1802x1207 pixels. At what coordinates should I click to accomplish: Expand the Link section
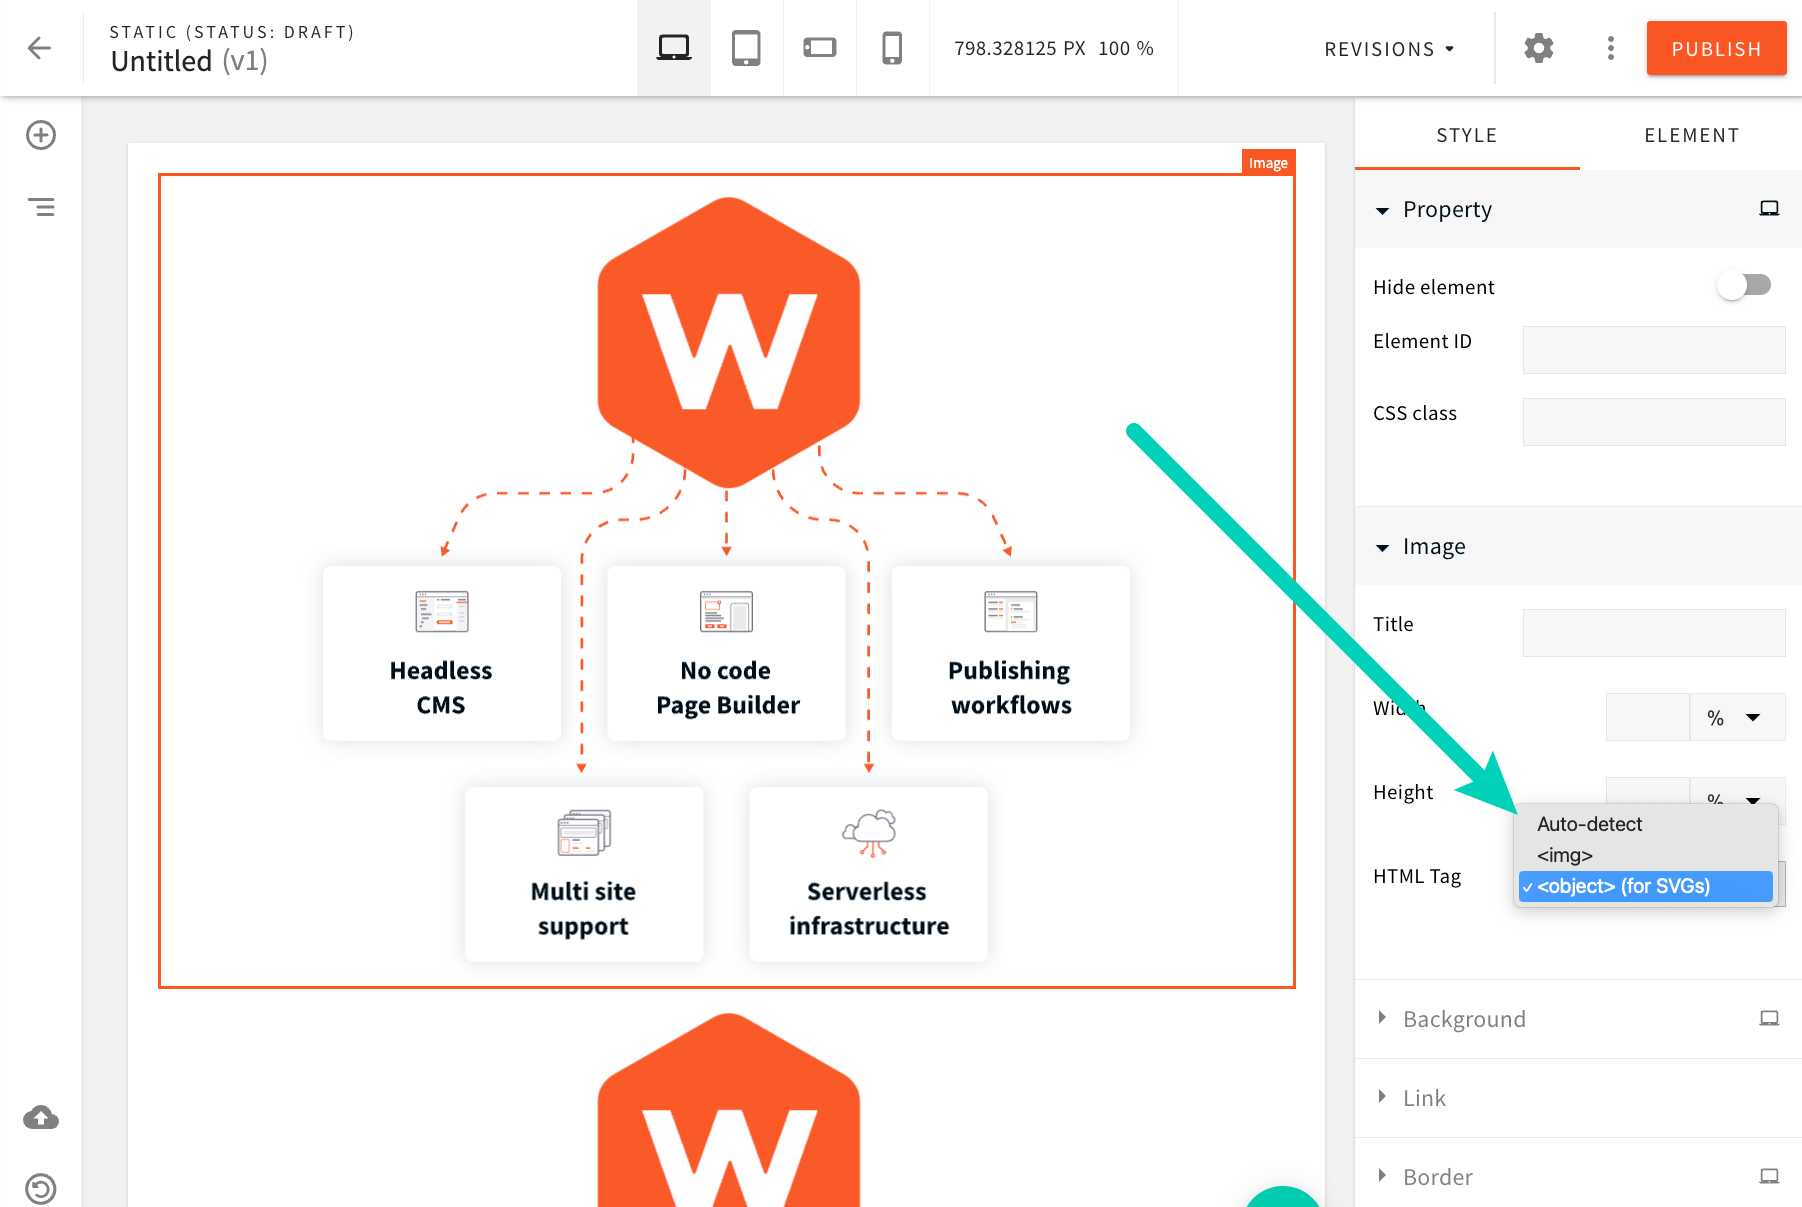1424,1098
